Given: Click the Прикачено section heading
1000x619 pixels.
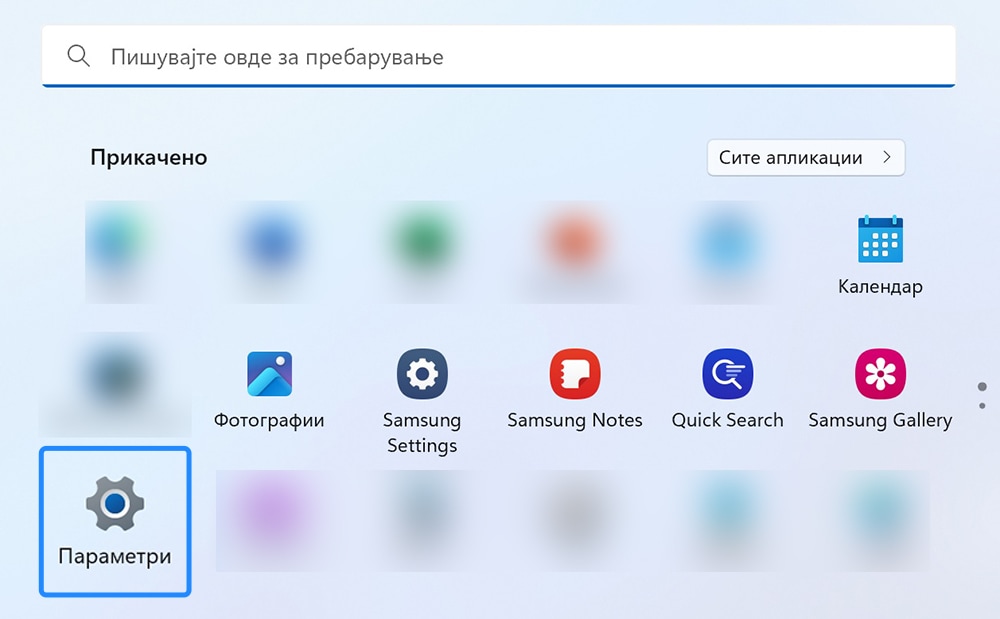Looking at the screenshot, I should [x=149, y=157].
